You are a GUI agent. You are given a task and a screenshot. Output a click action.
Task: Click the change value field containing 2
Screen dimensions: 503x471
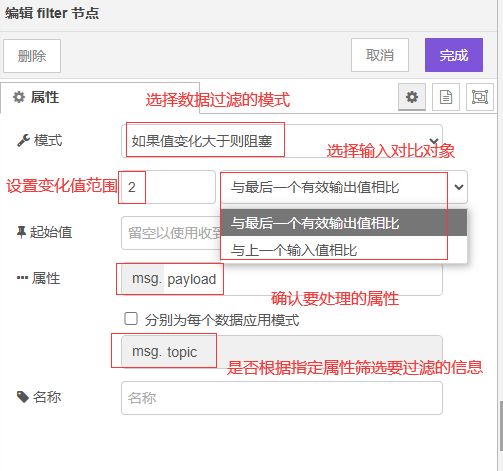click(x=168, y=187)
